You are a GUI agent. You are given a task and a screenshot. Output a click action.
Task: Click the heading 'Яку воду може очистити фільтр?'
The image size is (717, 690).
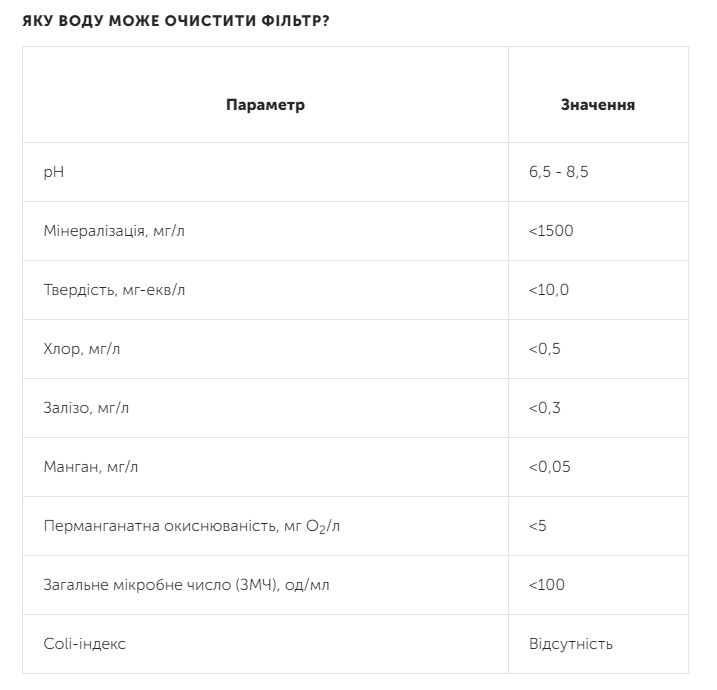176,21
